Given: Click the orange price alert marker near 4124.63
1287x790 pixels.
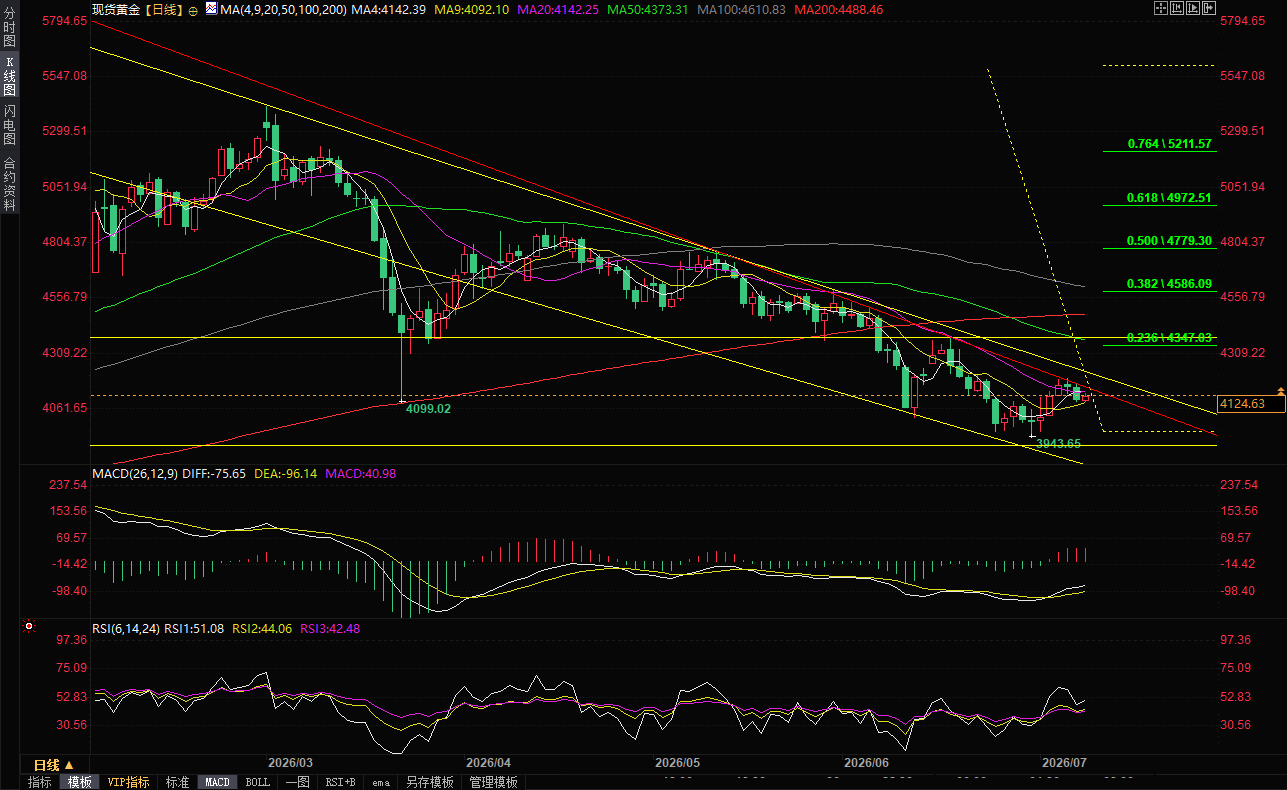Looking at the screenshot, I should coord(1280,389).
